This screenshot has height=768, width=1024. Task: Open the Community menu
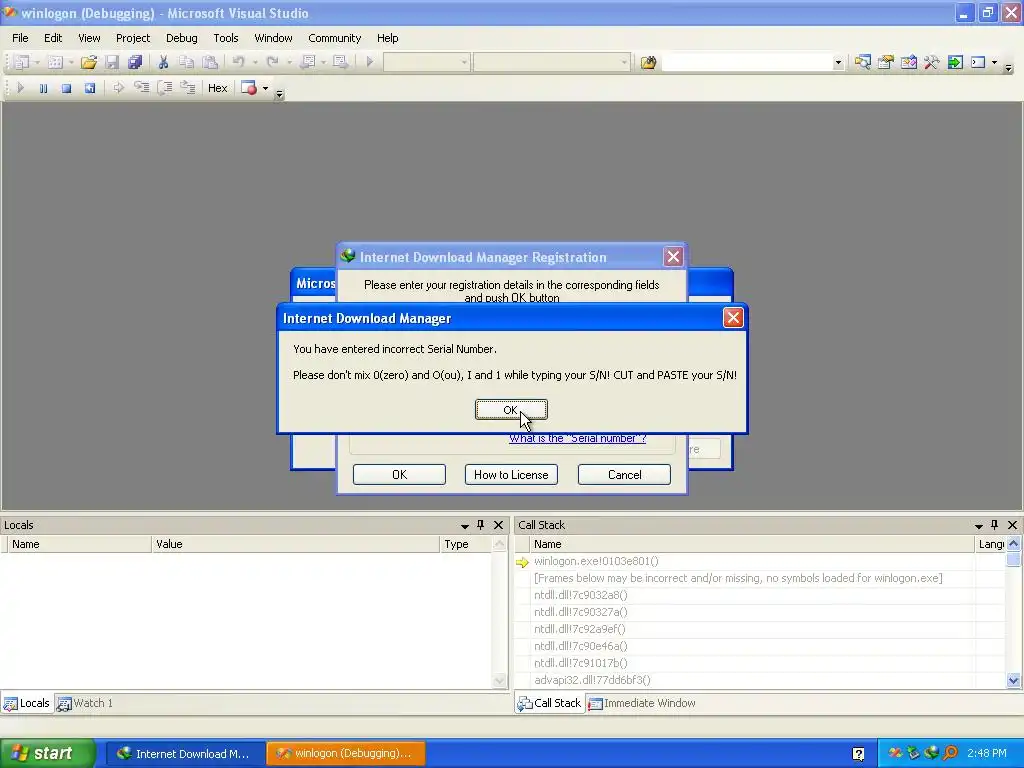point(334,38)
